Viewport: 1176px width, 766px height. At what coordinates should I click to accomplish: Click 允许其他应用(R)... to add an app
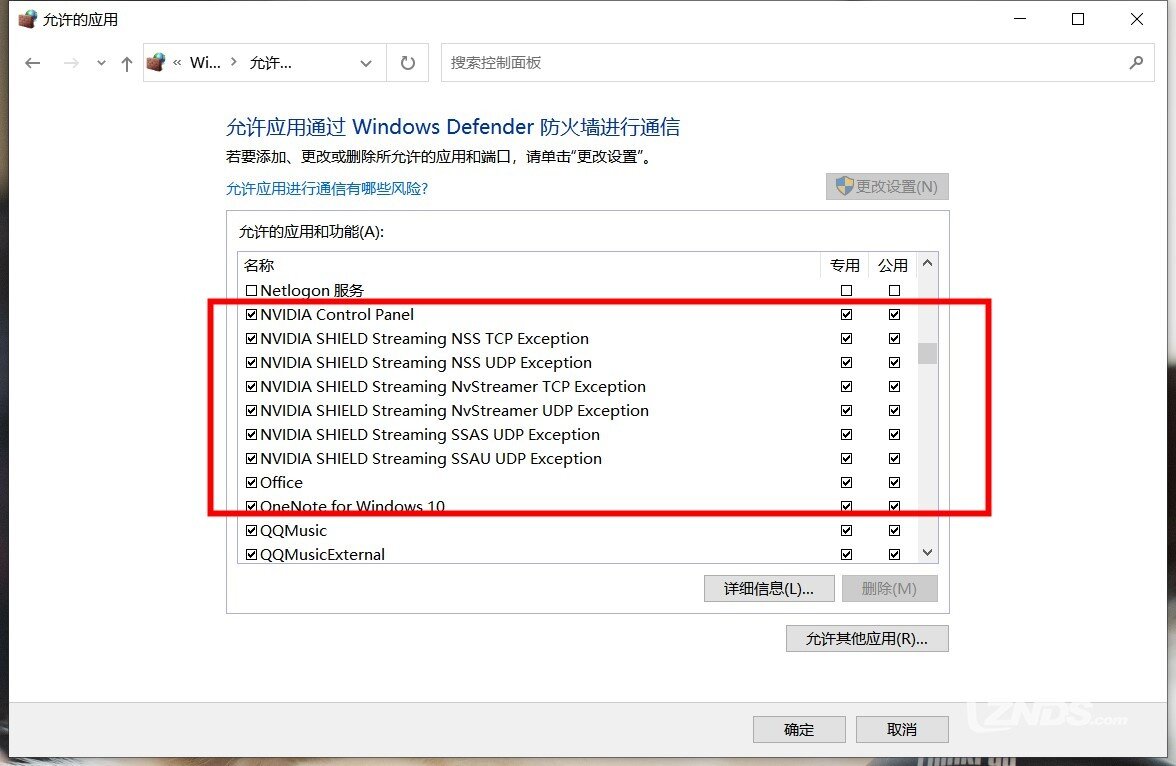tap(867, 638)
